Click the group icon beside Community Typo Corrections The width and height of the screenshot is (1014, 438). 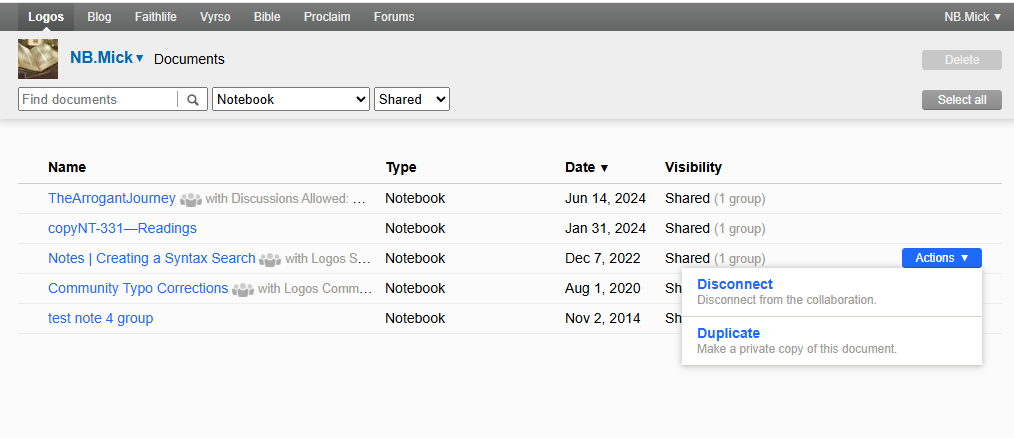point(243,289)
